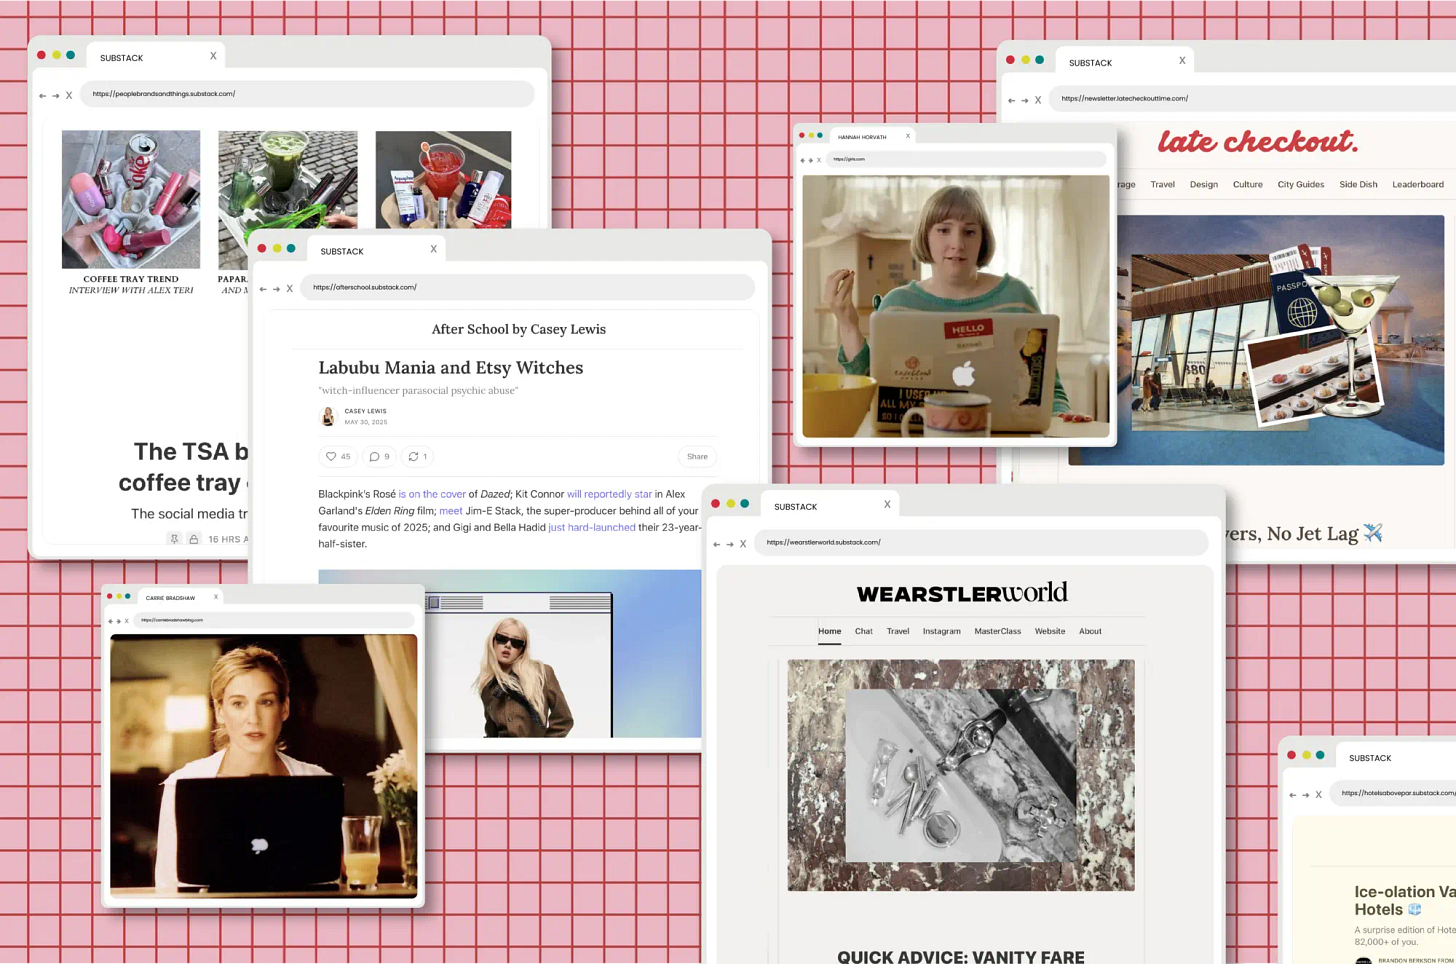Click Ice-olation hotels post title
The width and height of the screenshot is (1456, 964).
[x=1405, y=900]
